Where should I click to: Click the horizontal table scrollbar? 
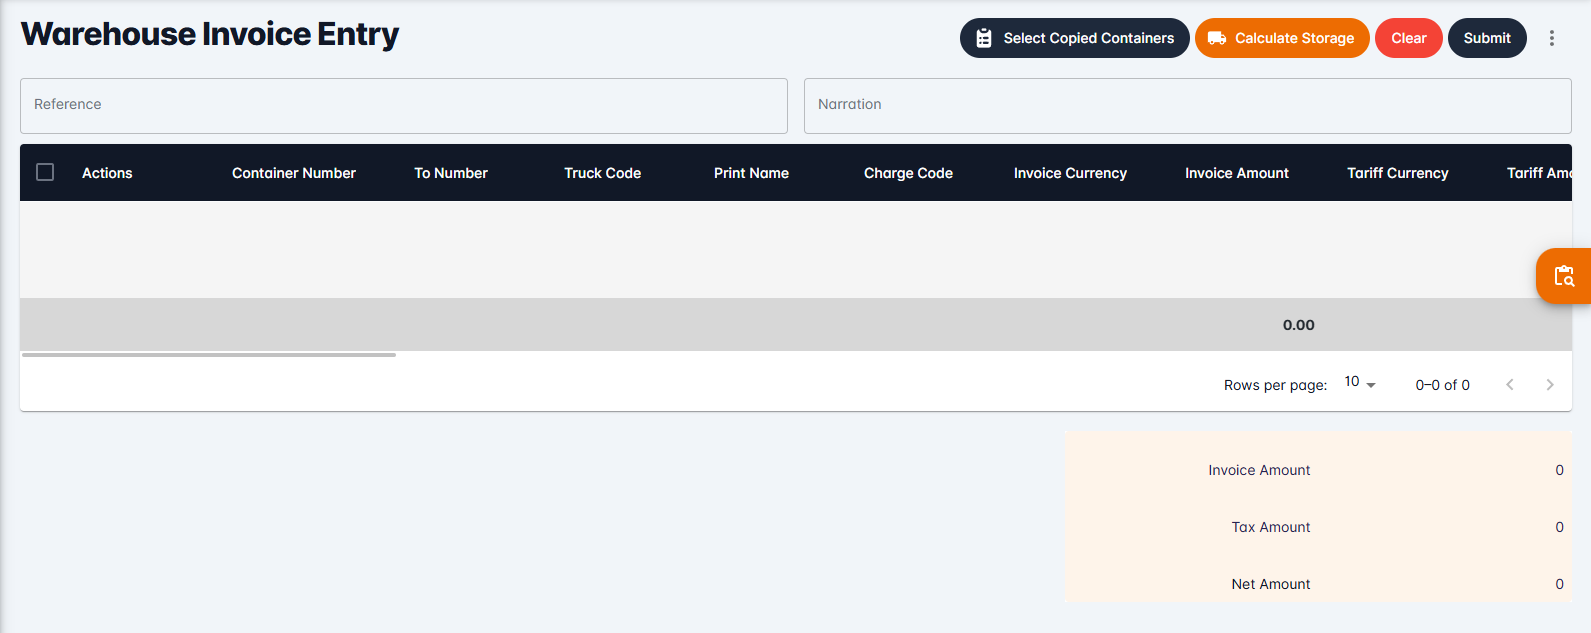tap(209, 354)
